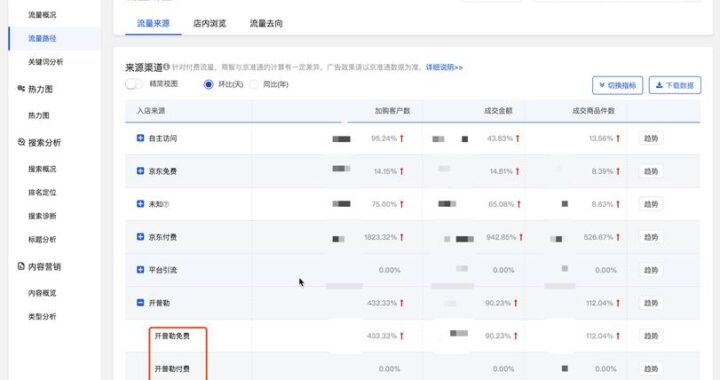Click the 95.24% value for 自主访问
The image size is (720, 380).
coord(384,138)
